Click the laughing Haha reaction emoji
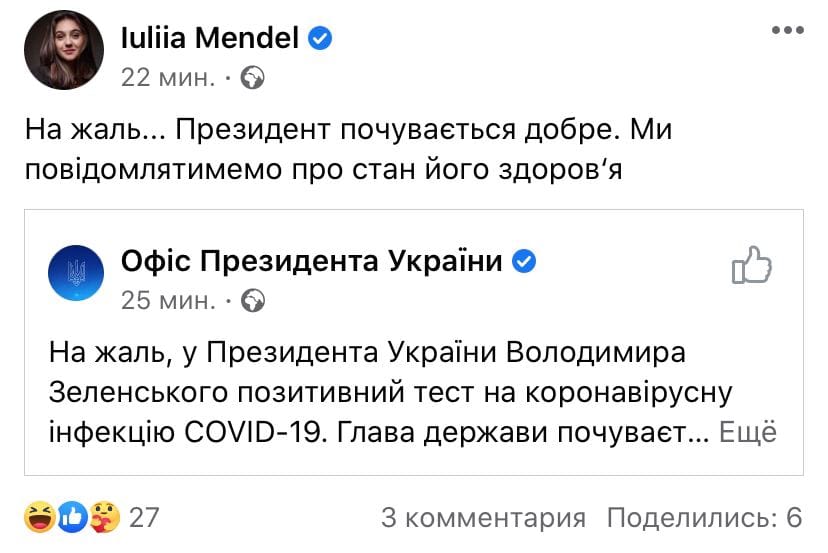828x553 pixels. tap(42, 517)
